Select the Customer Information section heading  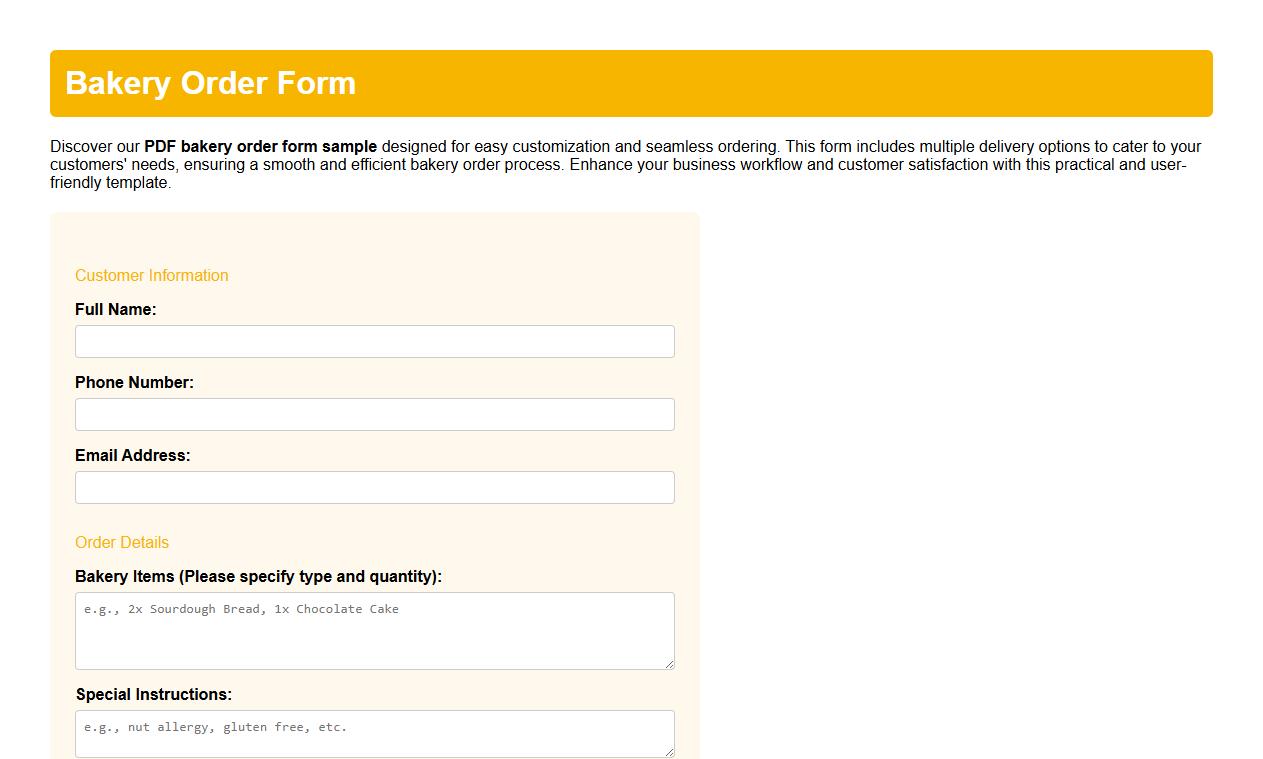pyautogui.click(x=151, y=275)
